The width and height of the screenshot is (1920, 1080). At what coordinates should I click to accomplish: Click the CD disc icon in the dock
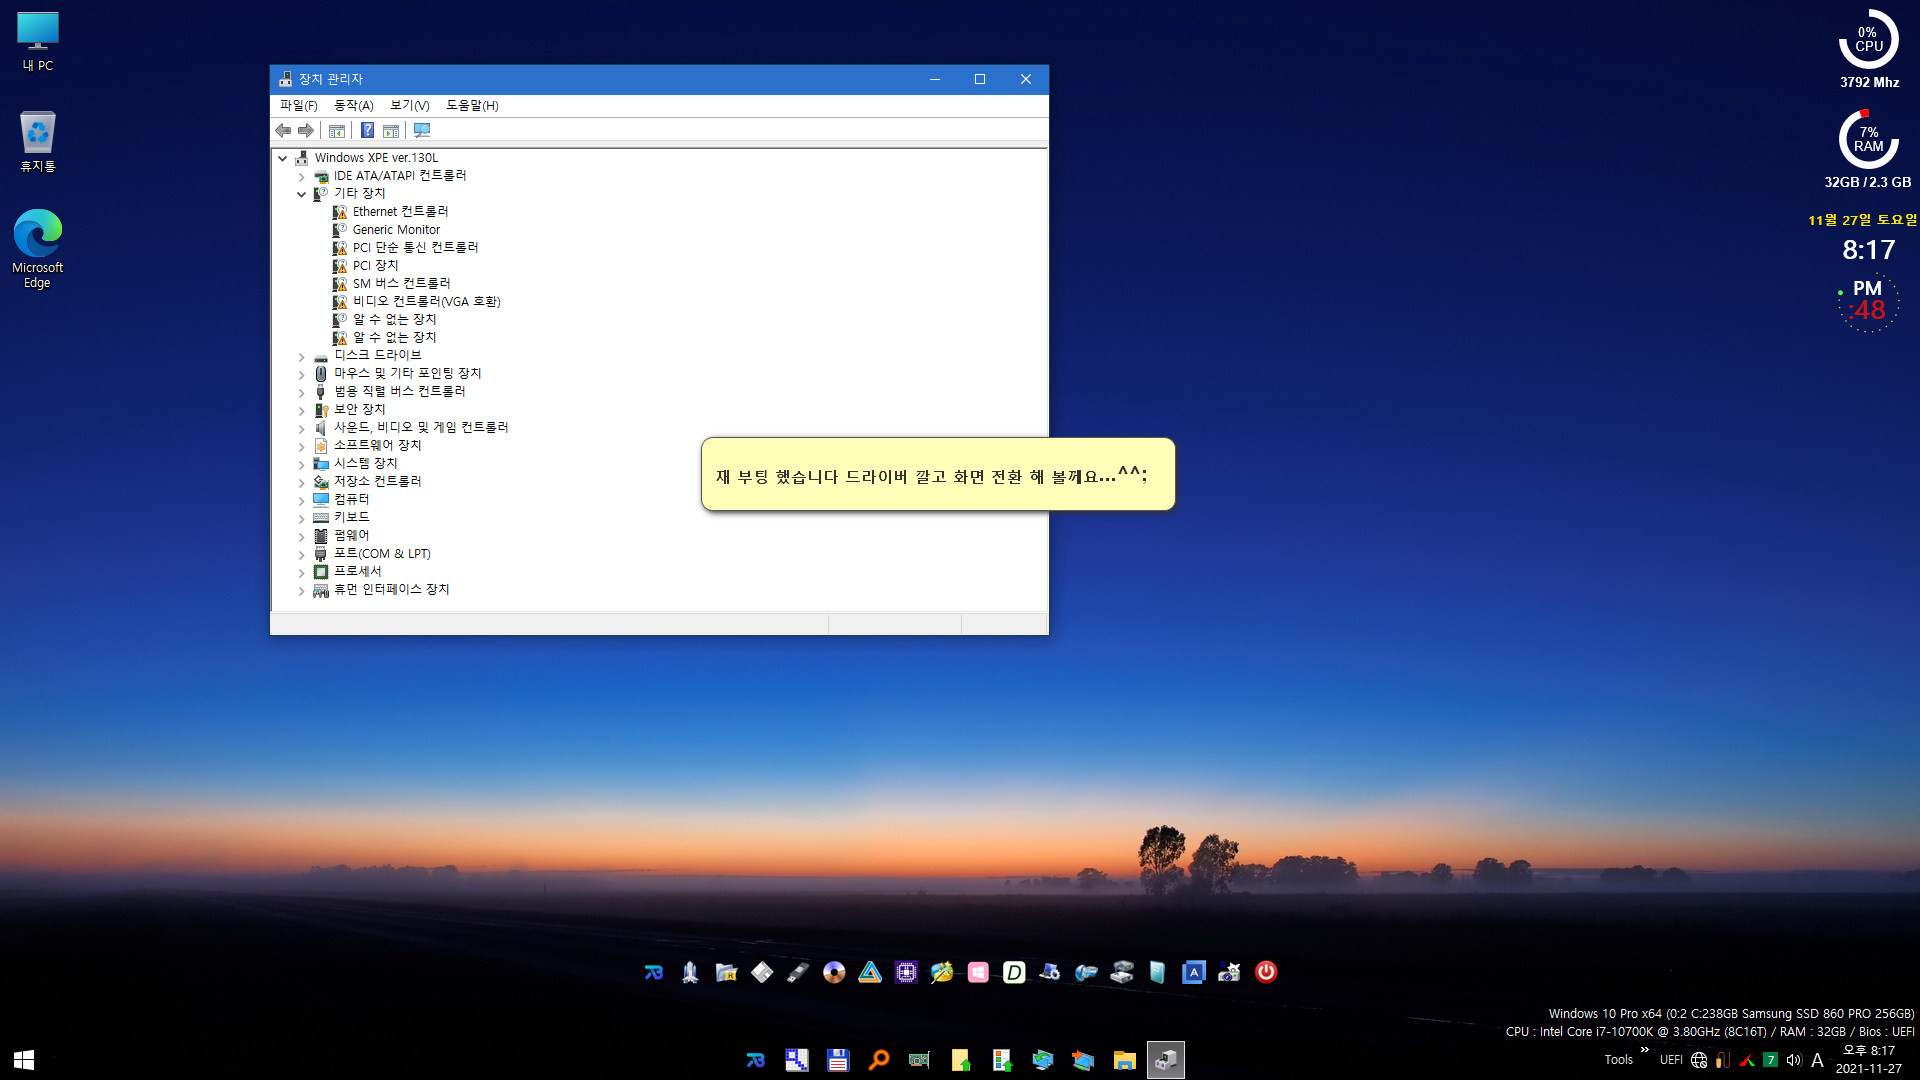tap(834, 972)
